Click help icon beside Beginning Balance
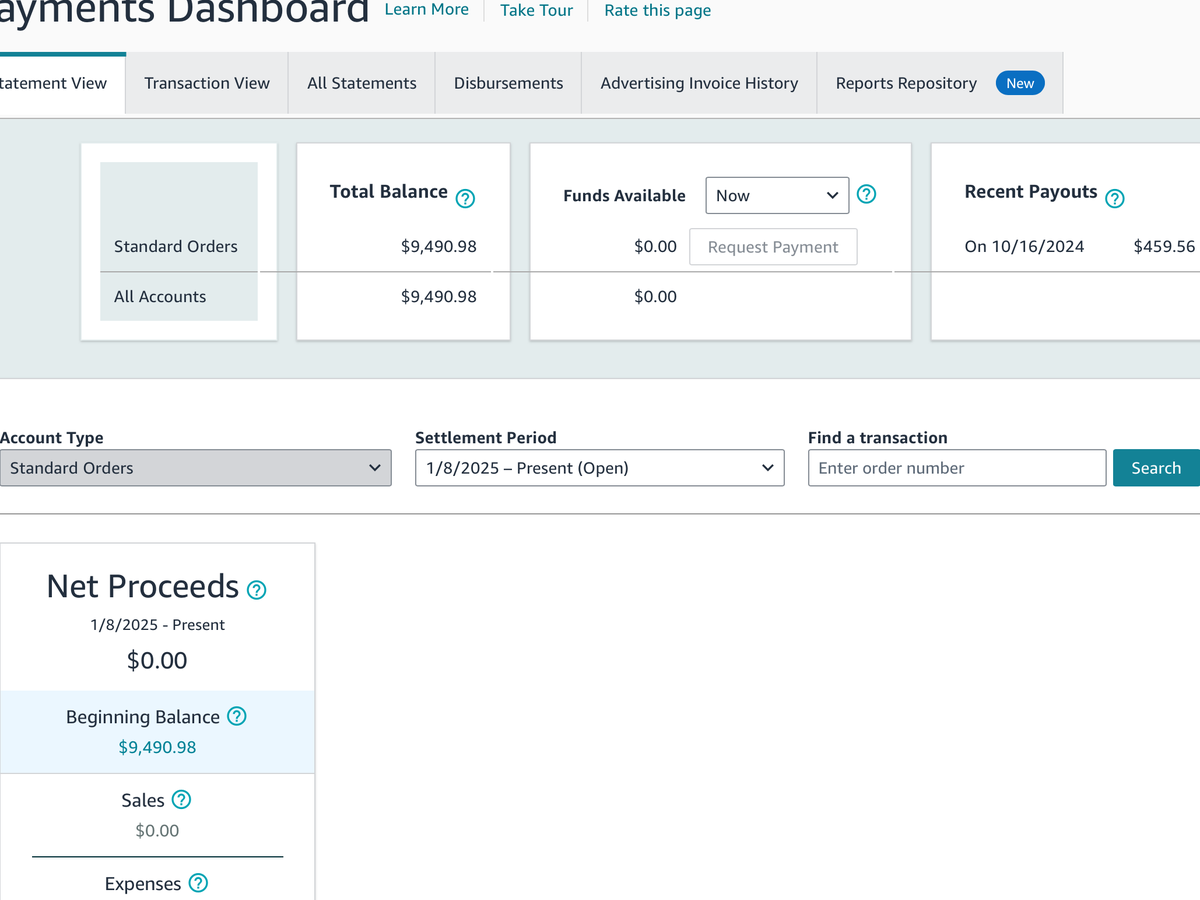The image size is (1200, 900). [x=237, y=716]
